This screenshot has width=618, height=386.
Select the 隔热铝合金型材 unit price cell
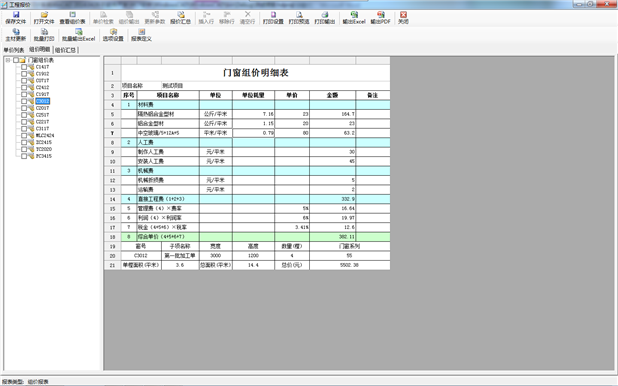(292, 114)
